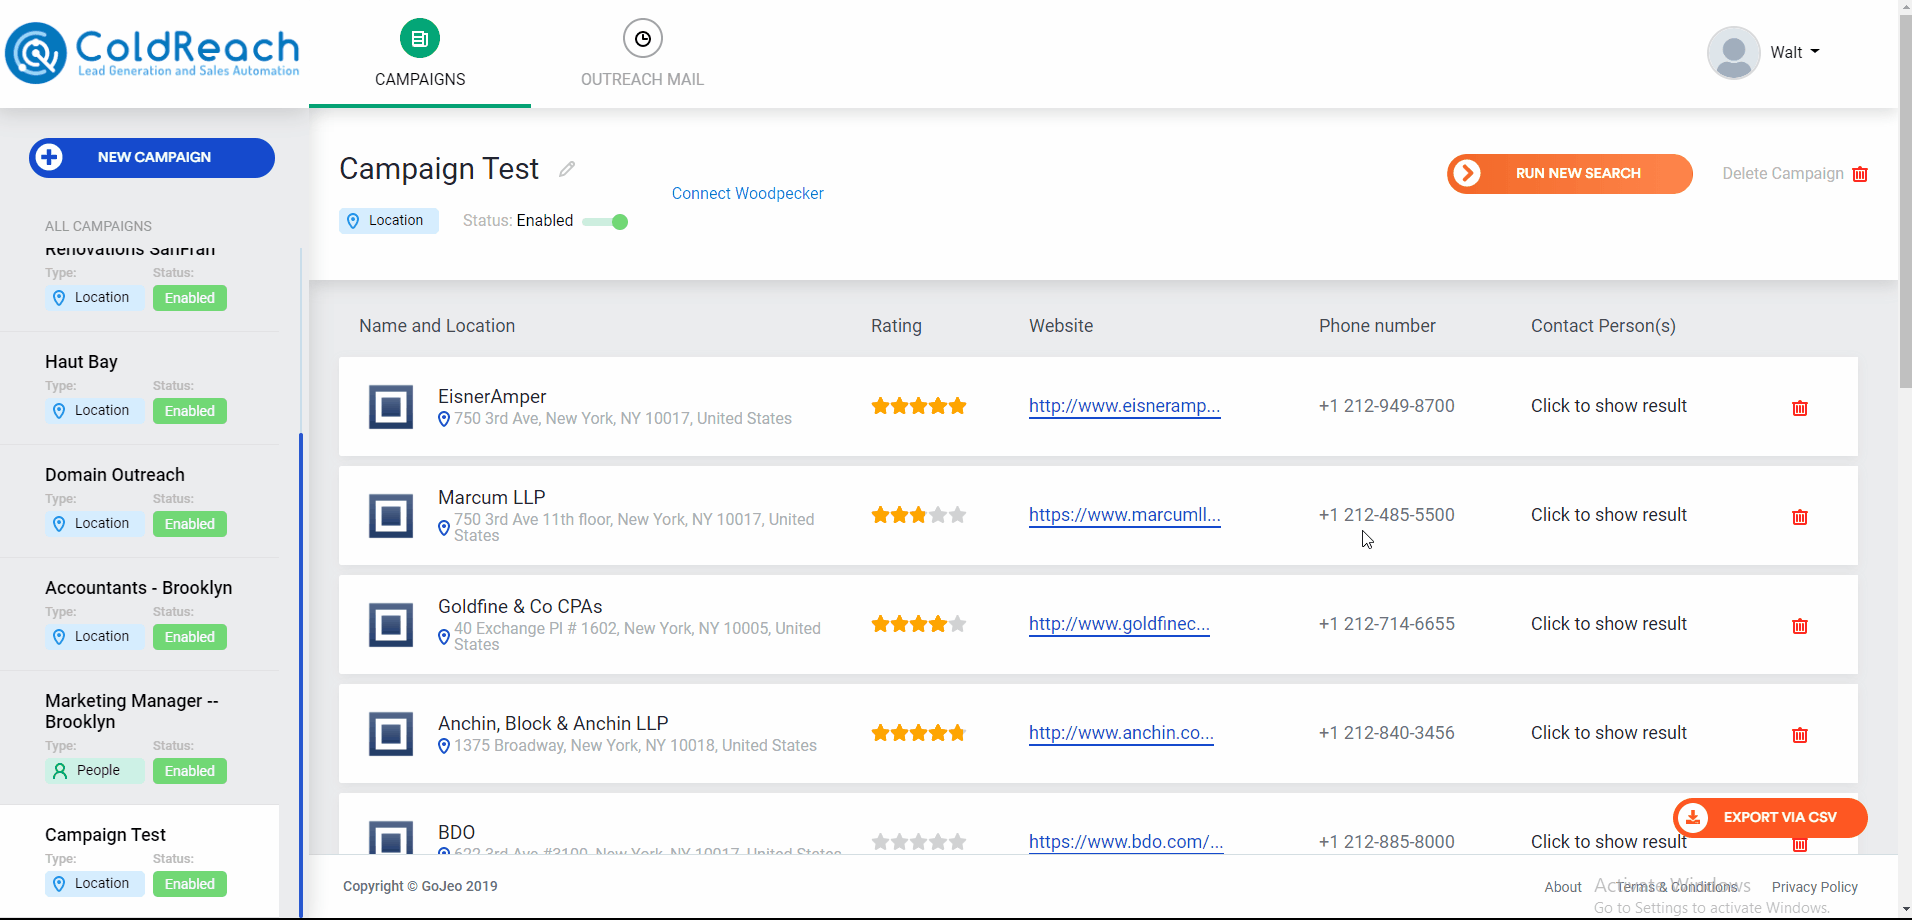
Task: Click the EisnerAmper star rating
Action: 919,406
